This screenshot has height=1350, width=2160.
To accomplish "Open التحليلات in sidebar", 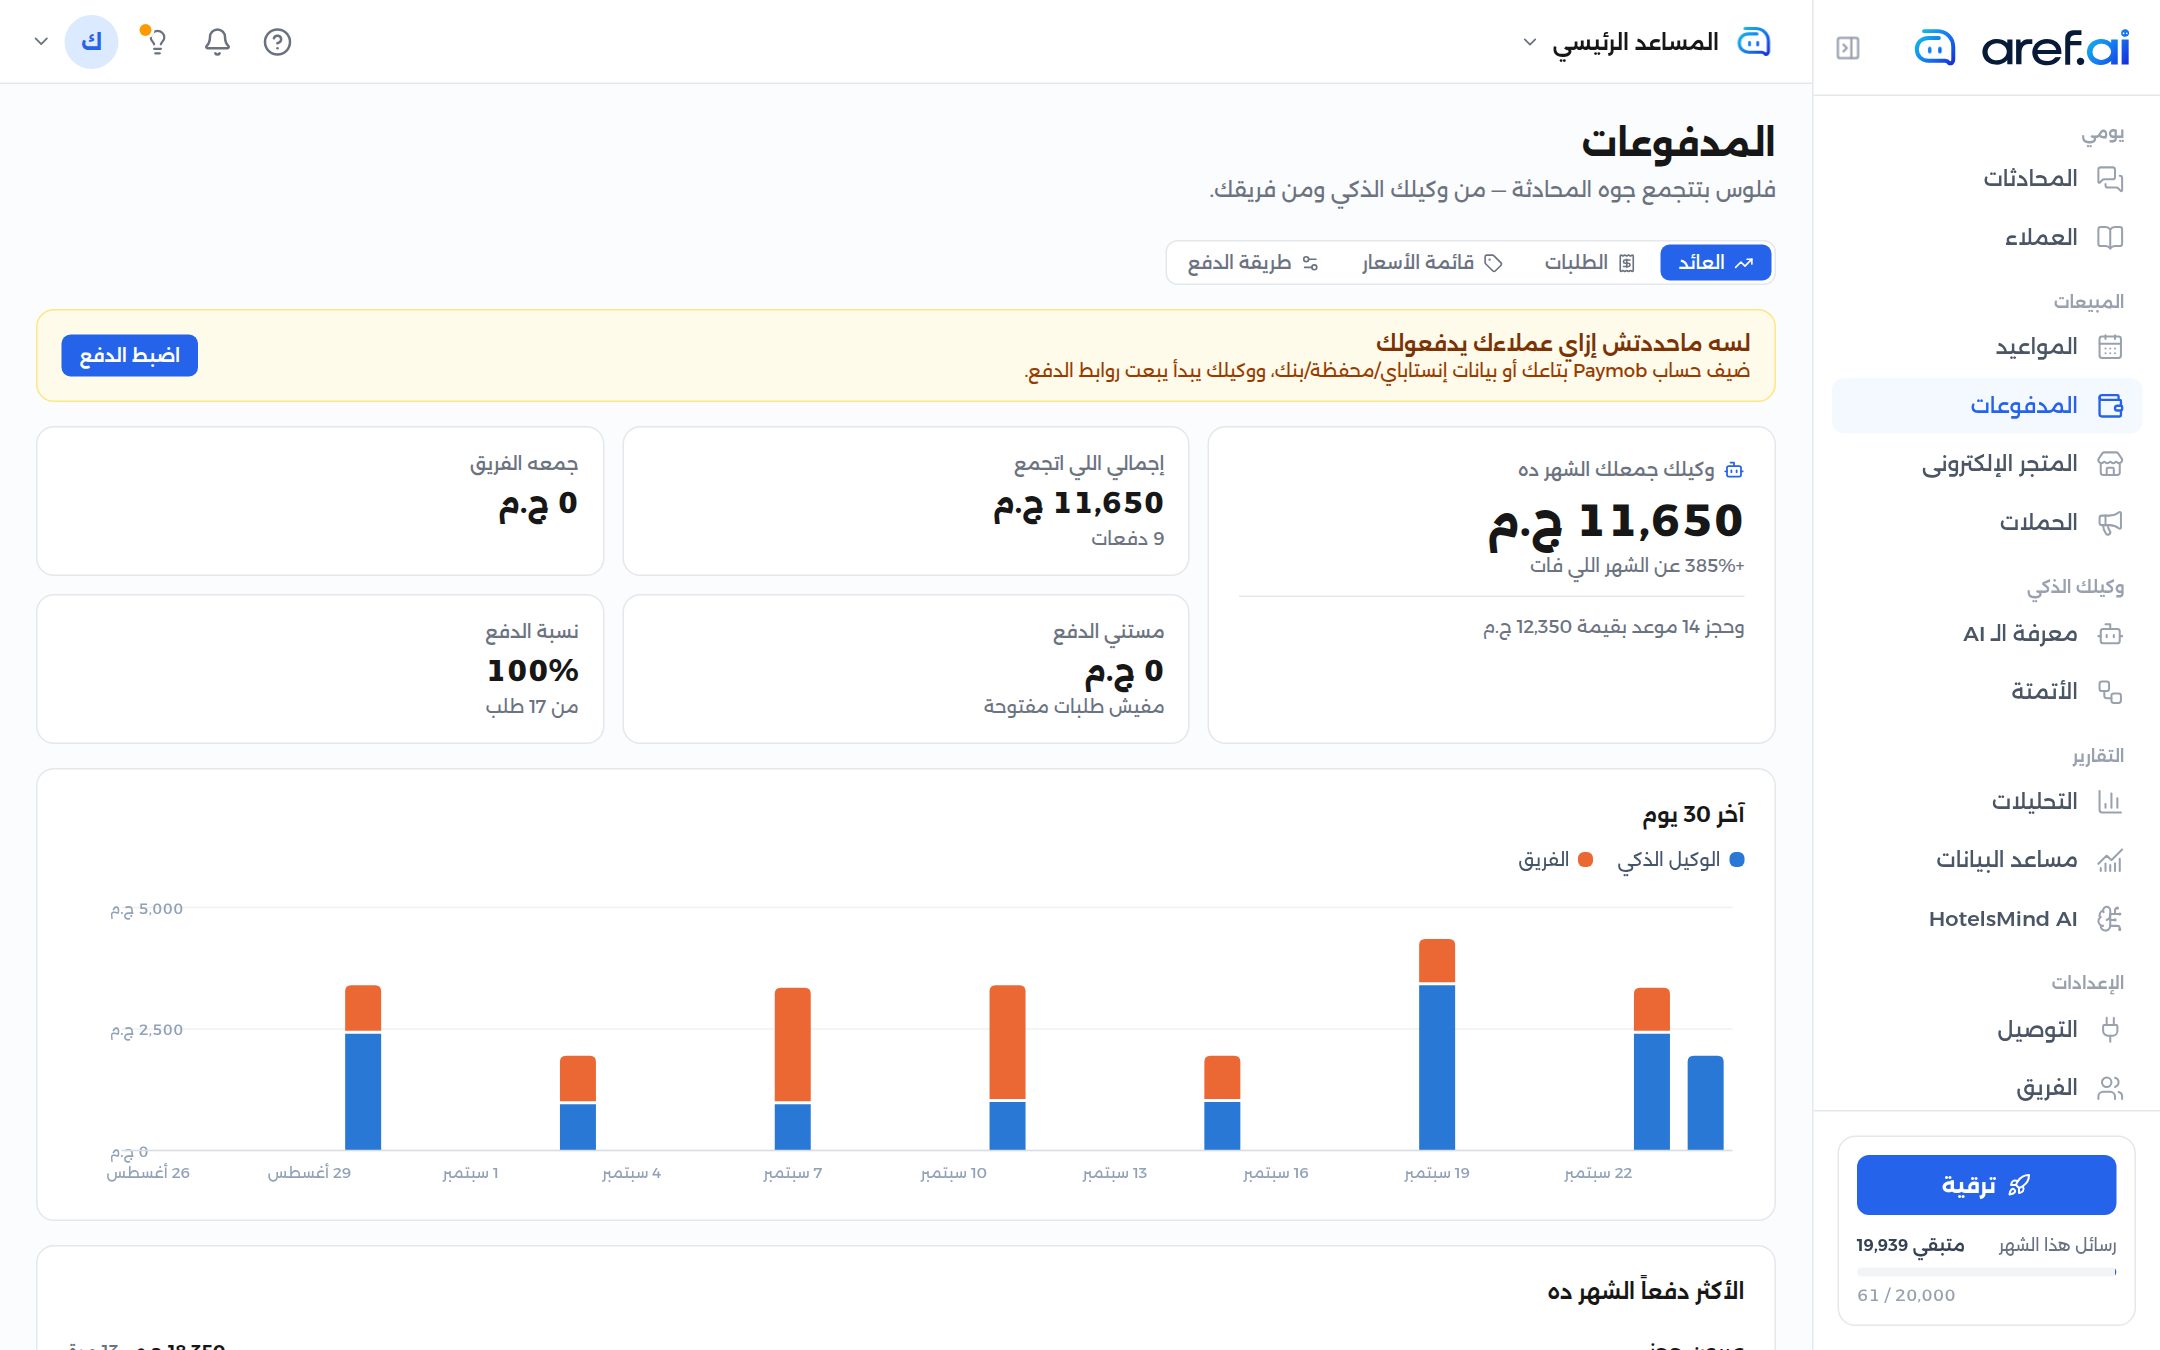I will pos(1987,802).
